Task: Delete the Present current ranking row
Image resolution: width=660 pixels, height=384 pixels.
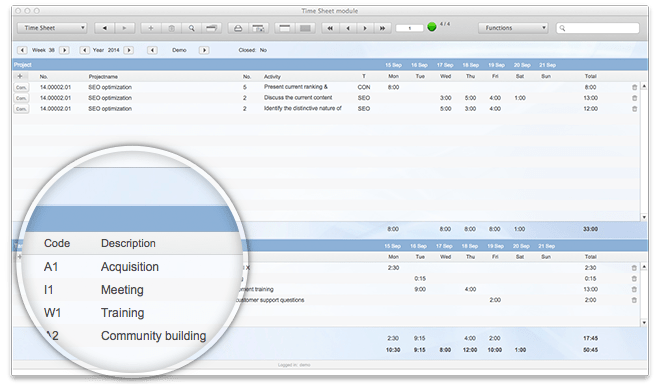Action: [x=634, y=87]
